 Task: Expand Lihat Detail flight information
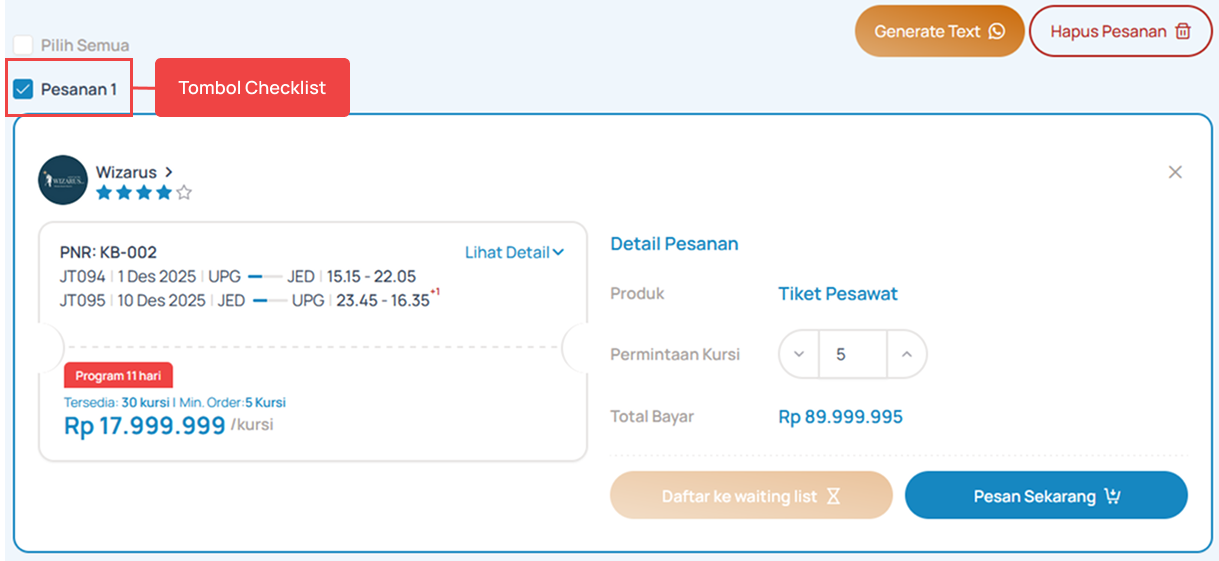pos(514,252)
